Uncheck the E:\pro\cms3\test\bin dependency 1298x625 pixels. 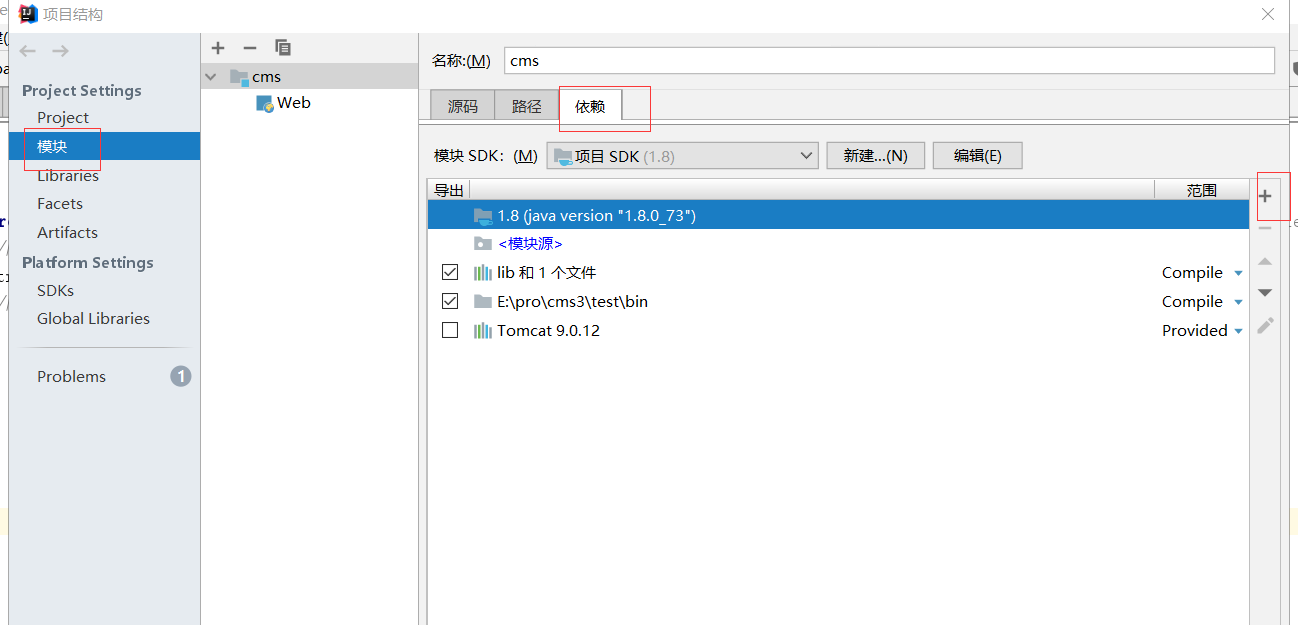[x=450, y=301]
